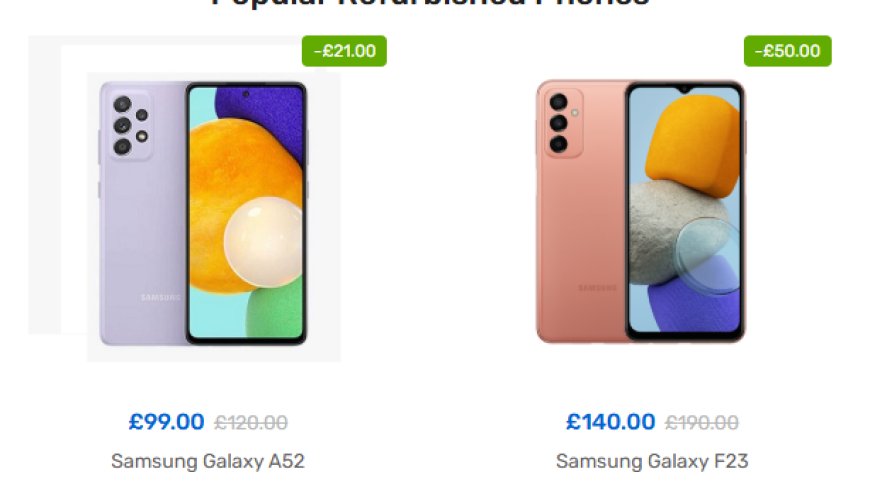870x489 pixels.
Task: Click the green -£21.00 discount badge
Action: coord(344,51)
